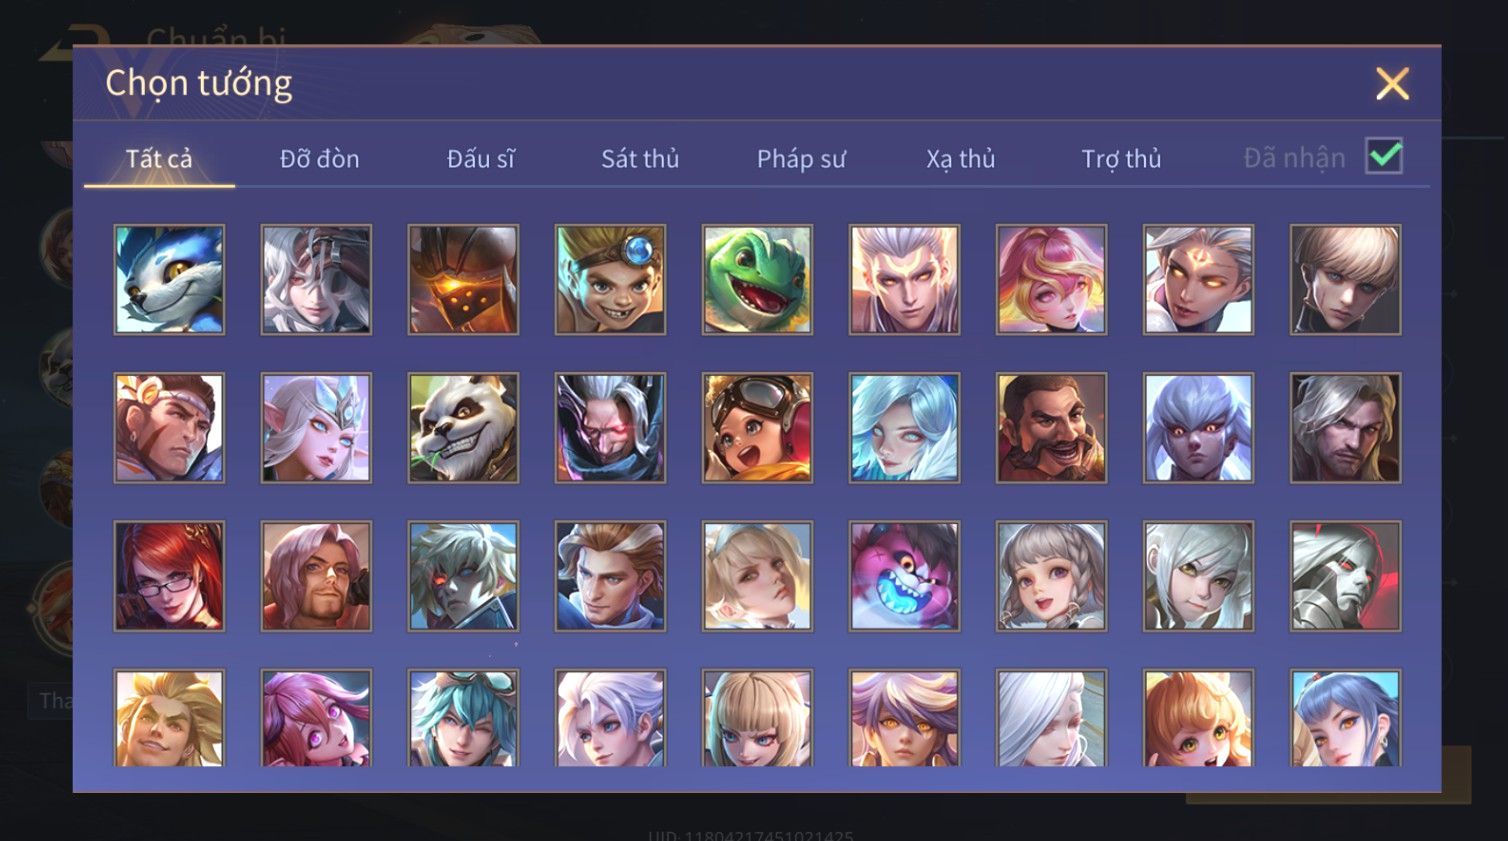Choose the red-haired hero with glasses
Screen dimensions: 1508x841
(x=169, y=576)
